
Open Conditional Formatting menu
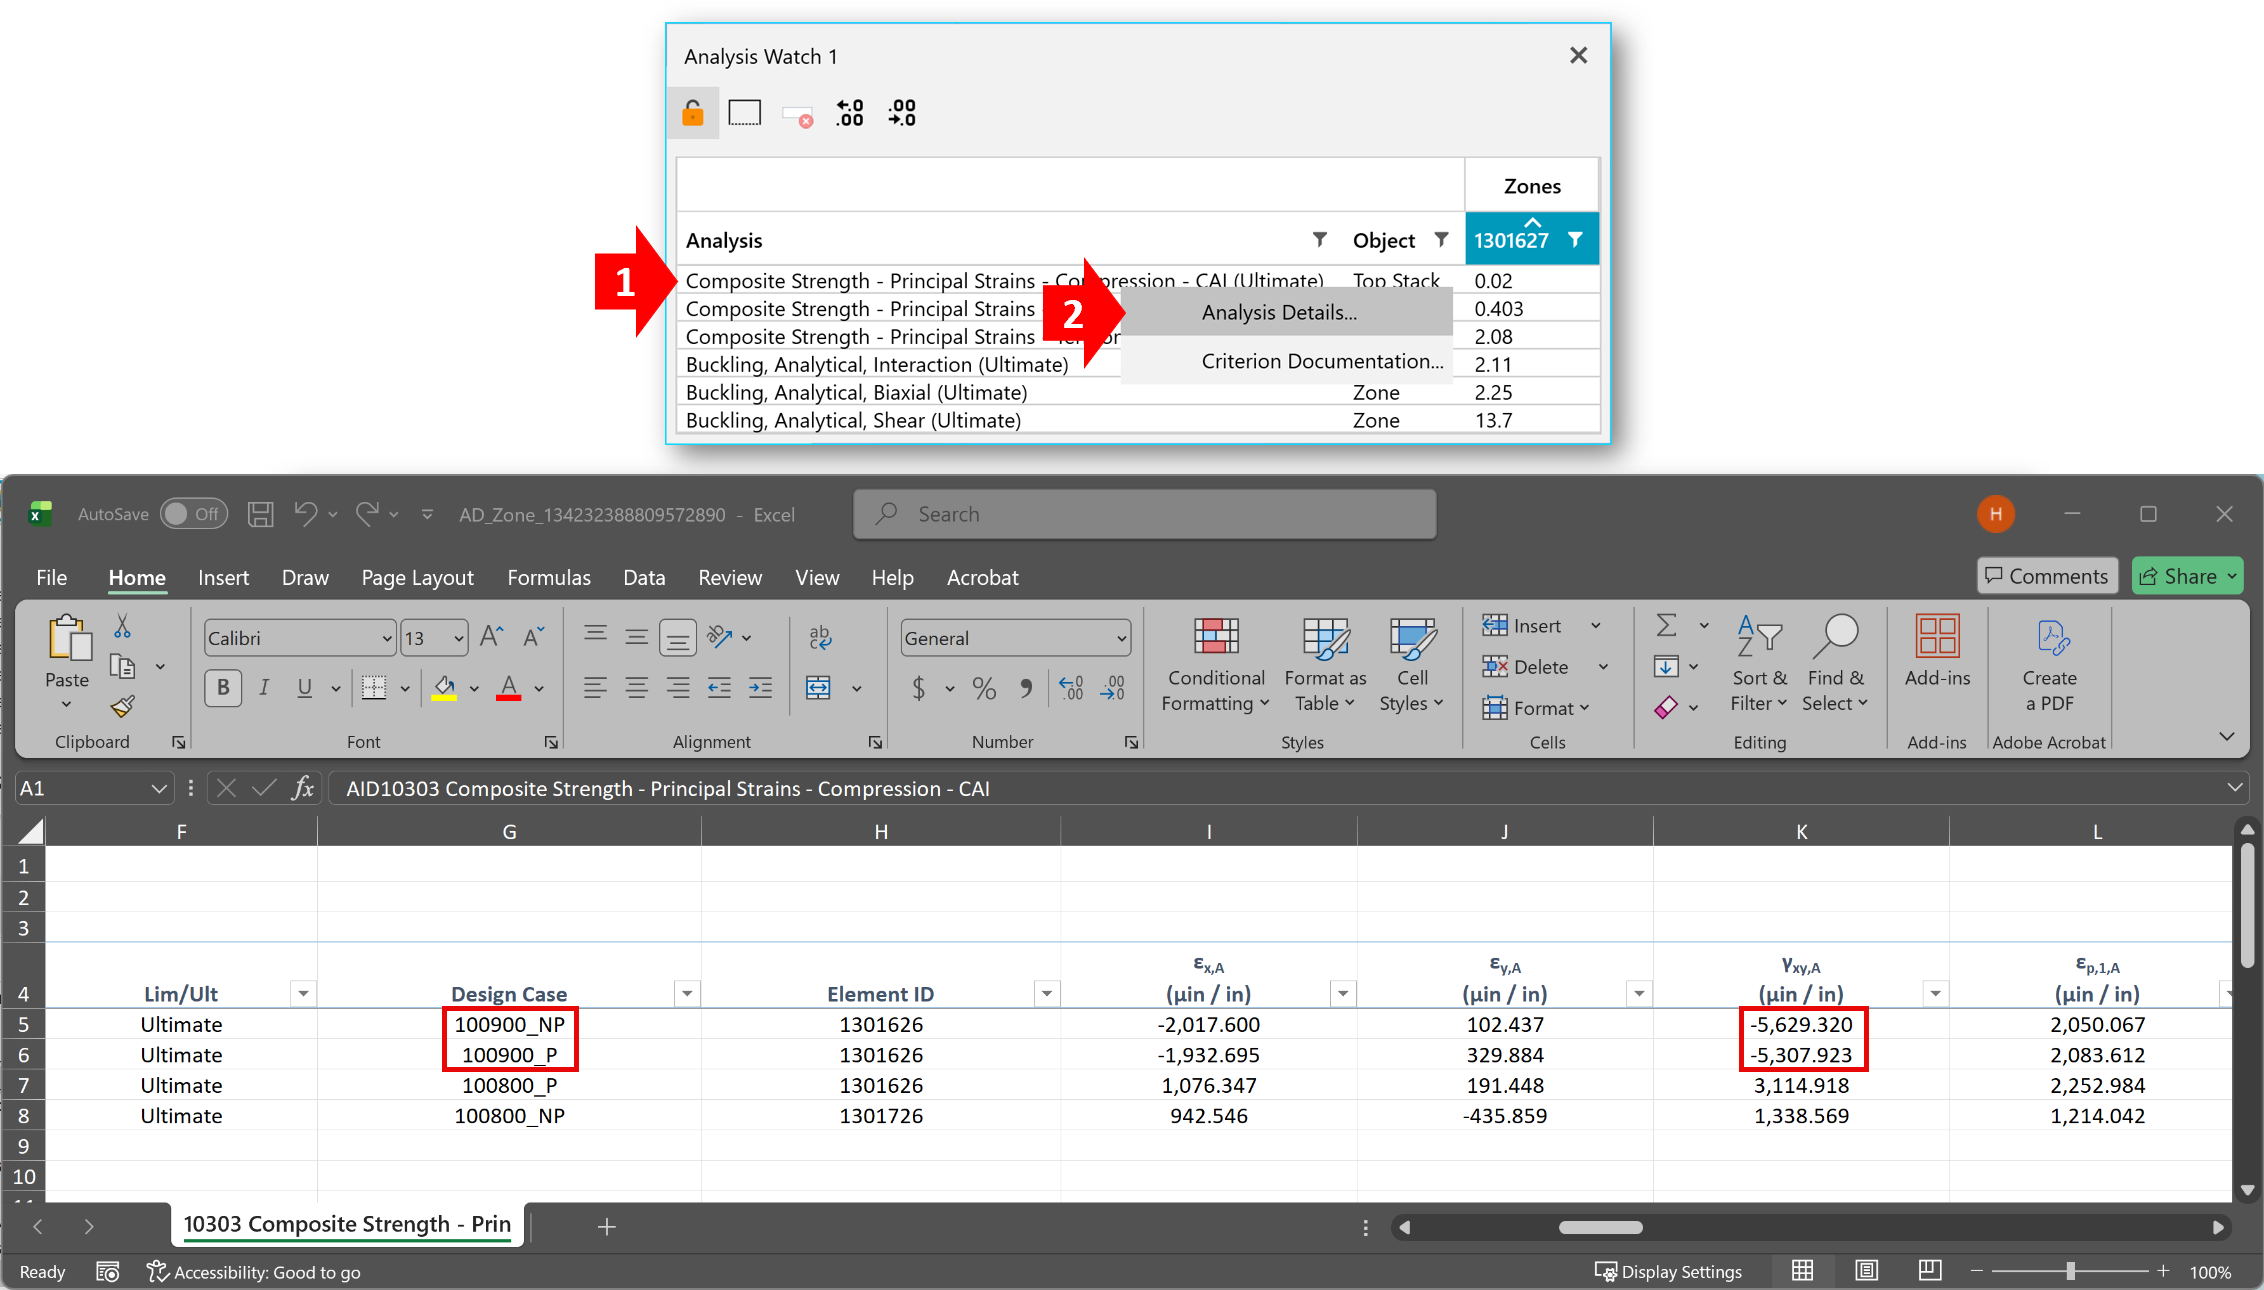pyautogui.click(x=1216, y=664)
